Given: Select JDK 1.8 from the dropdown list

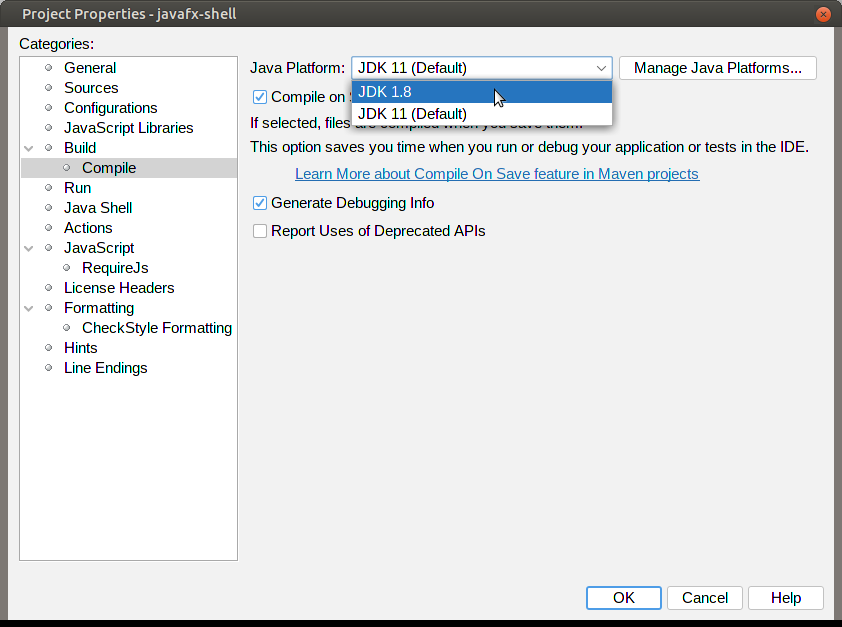Looking at the screenshot, I should coord(480,92).
